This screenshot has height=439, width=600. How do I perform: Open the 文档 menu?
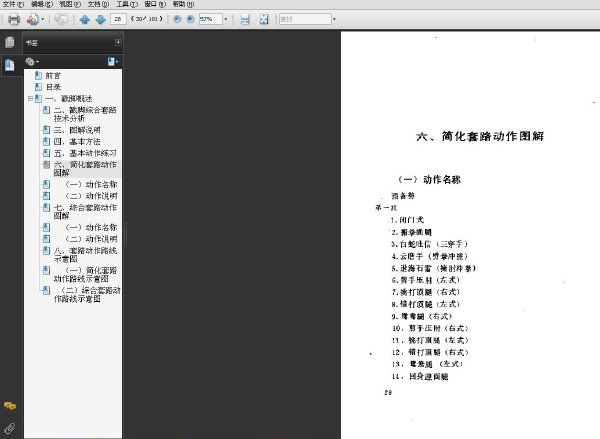[98, 4]
